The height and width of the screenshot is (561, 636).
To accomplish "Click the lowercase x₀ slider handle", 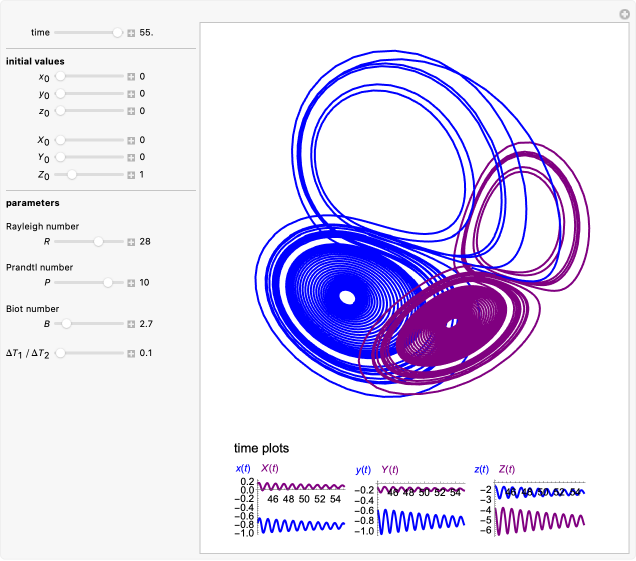I will (60, 76).
